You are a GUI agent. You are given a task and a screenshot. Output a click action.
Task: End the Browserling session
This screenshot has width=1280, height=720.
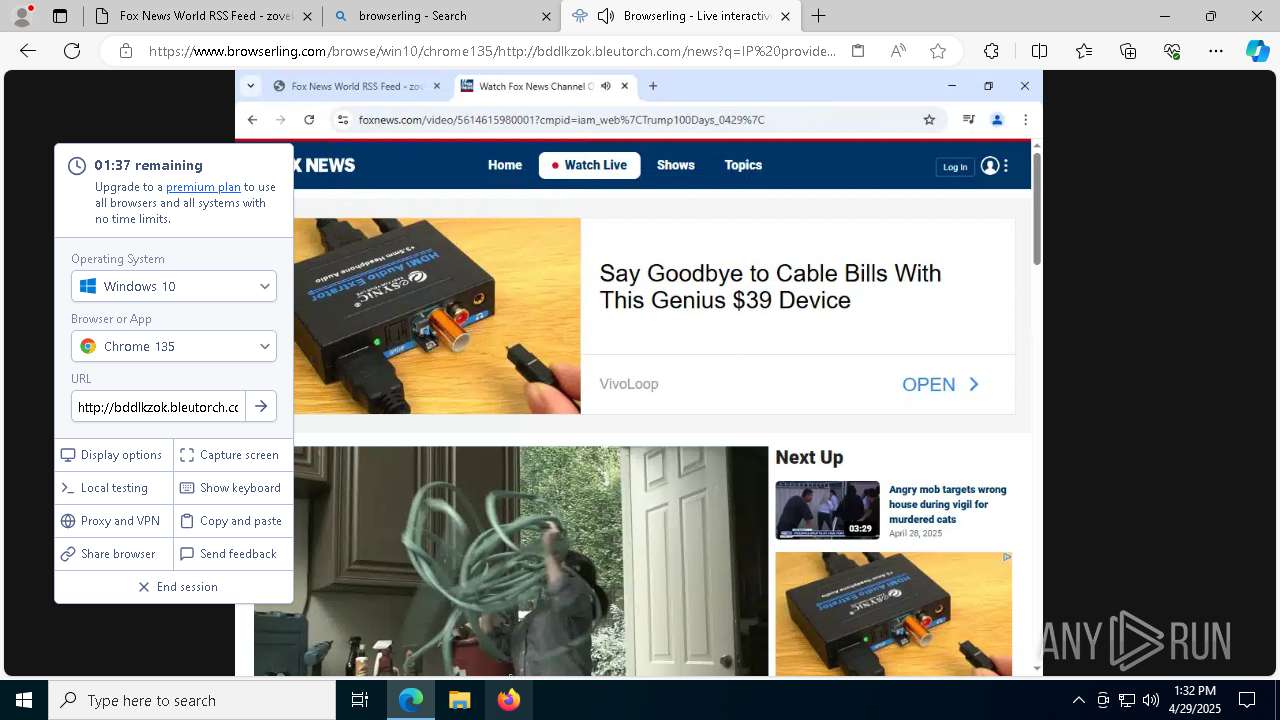174,587
